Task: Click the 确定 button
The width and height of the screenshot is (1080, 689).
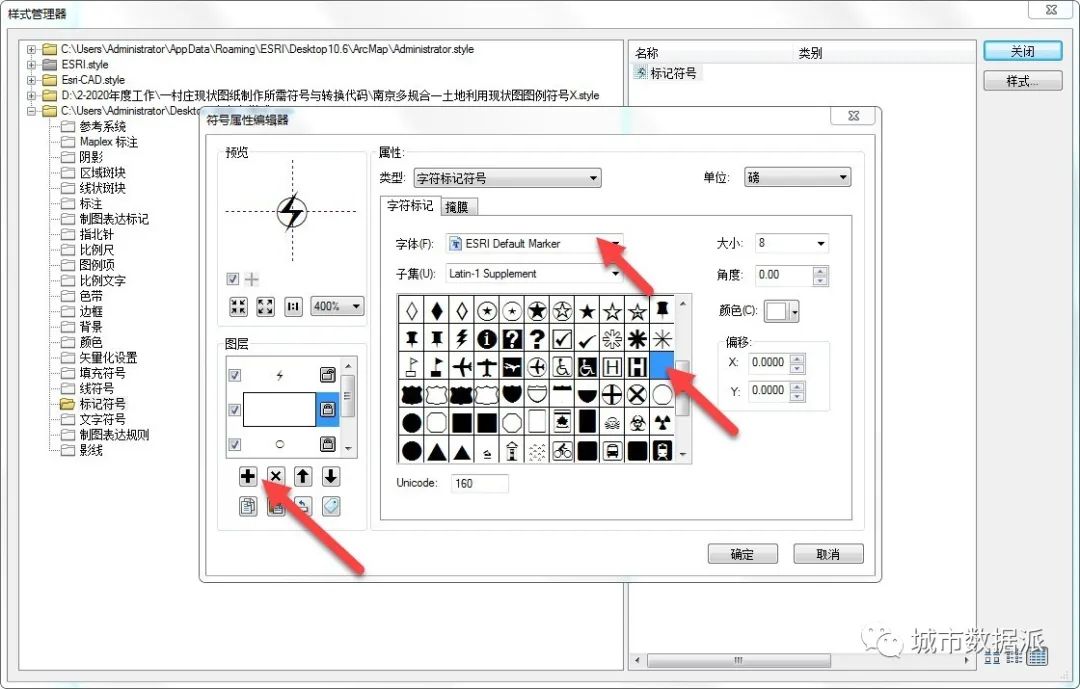Action: [742, 554]
